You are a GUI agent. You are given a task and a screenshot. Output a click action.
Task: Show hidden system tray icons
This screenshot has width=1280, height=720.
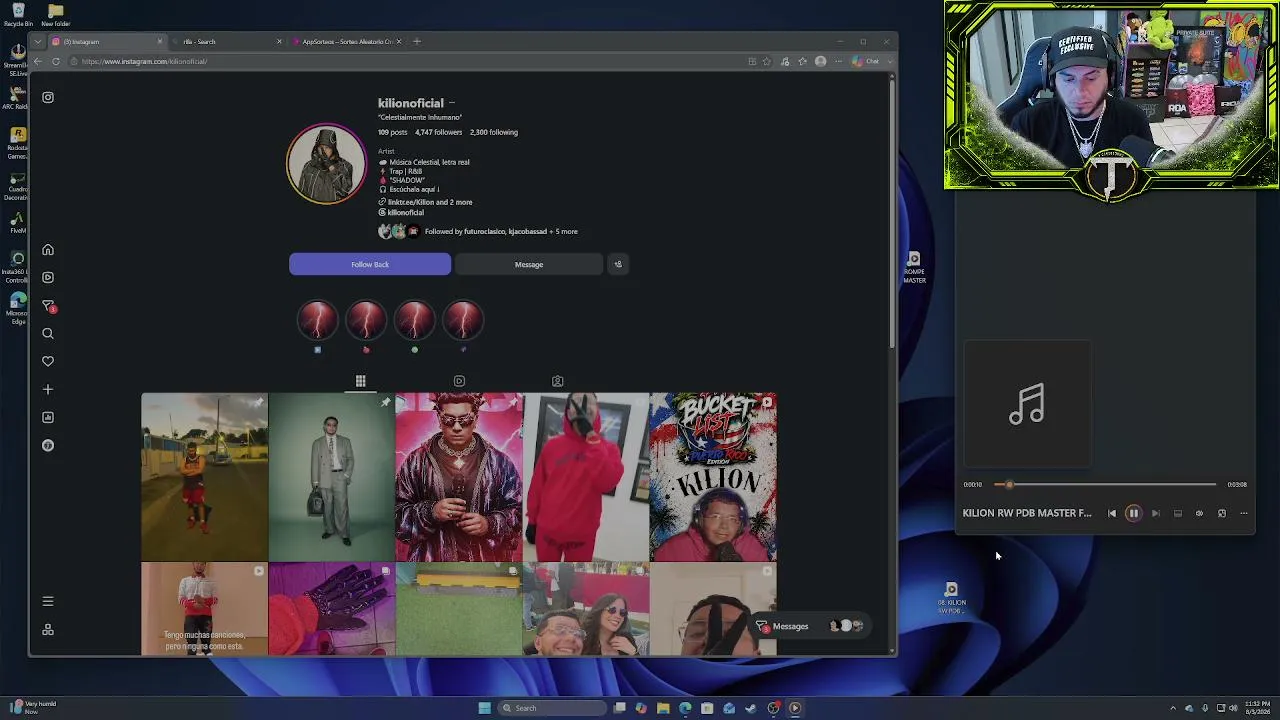coord(1174,708)
